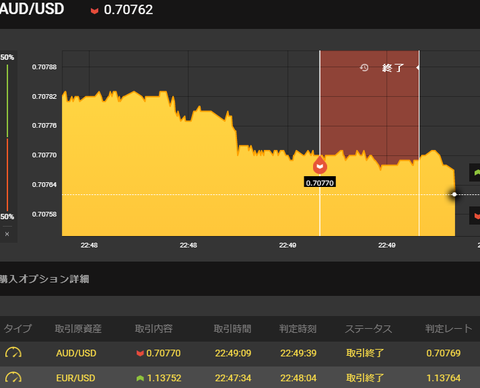Select AUD/USD asset link in trade table
480x388 pixels.
coord(76,353)
